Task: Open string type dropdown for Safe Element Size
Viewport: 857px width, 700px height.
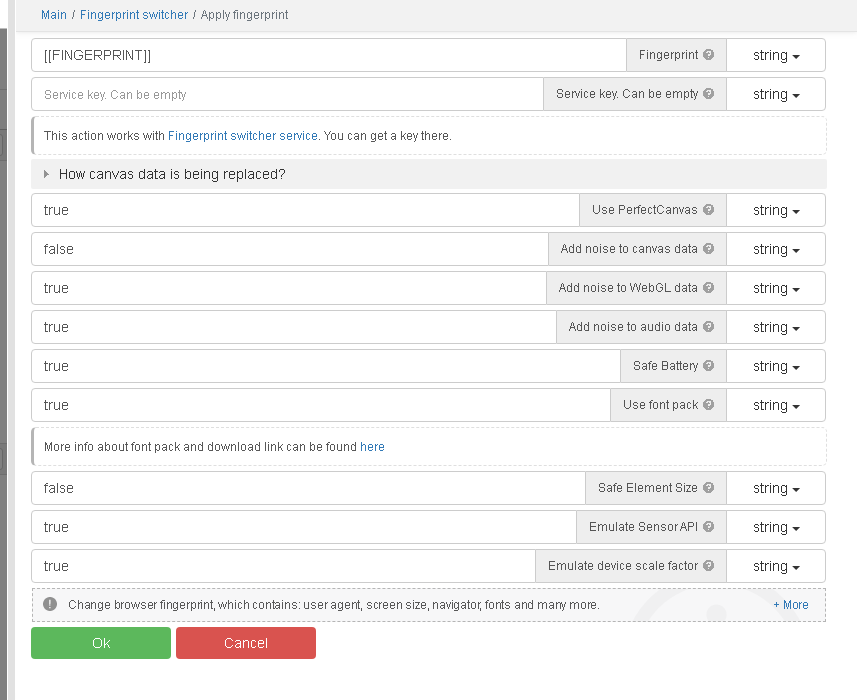Action: tap(776, 488)
